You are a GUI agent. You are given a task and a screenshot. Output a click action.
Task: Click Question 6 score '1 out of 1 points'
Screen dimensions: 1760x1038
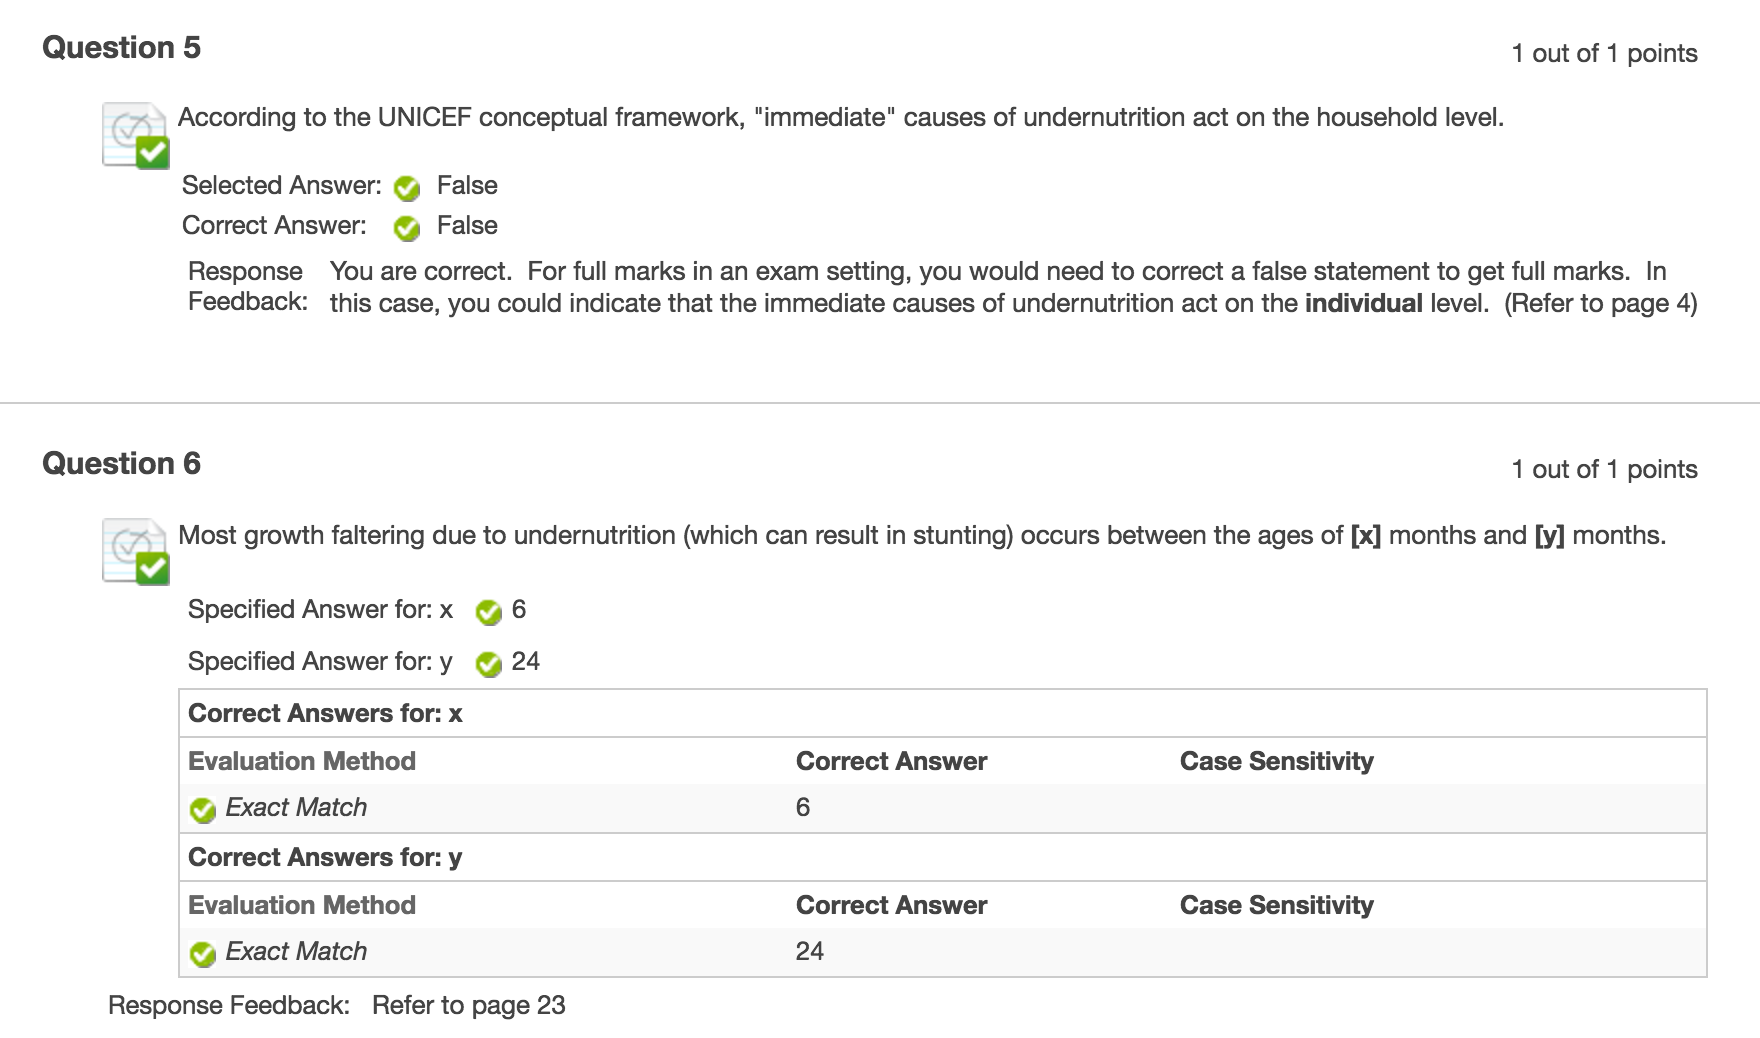[x=1604, y=470]
